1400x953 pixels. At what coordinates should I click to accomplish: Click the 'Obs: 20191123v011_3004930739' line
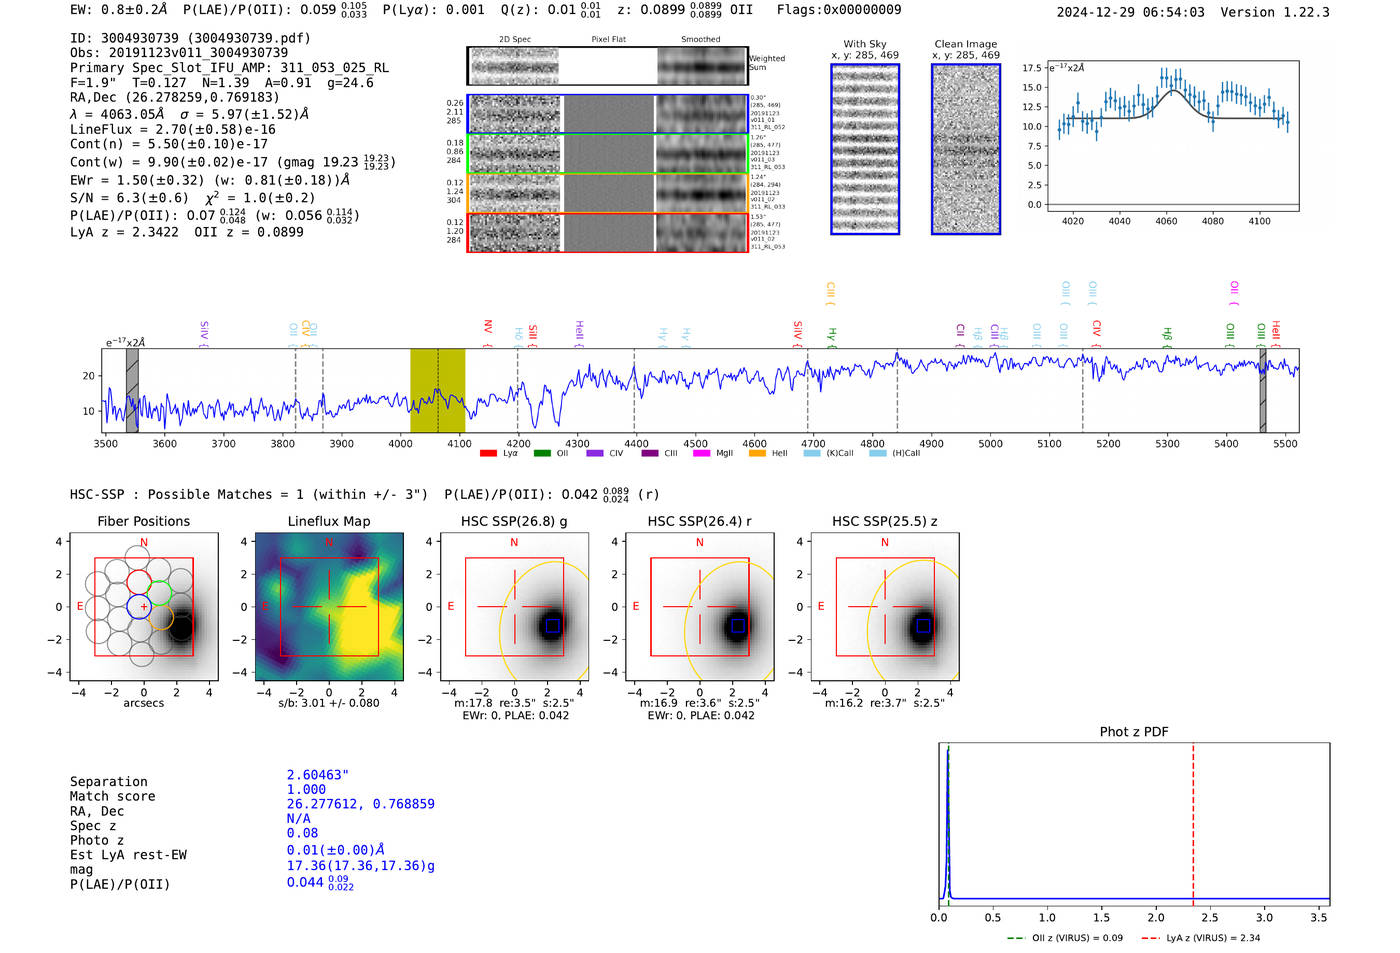tap(179, 53)
